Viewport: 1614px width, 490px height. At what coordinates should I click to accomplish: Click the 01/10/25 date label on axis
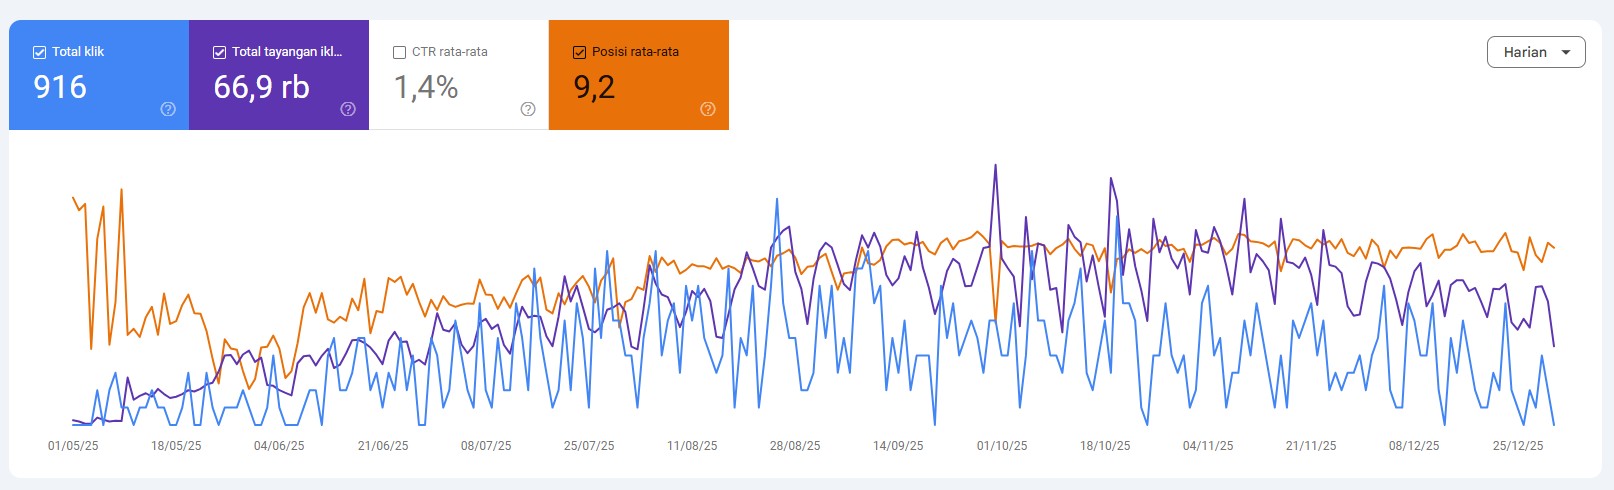(1002, 446)
